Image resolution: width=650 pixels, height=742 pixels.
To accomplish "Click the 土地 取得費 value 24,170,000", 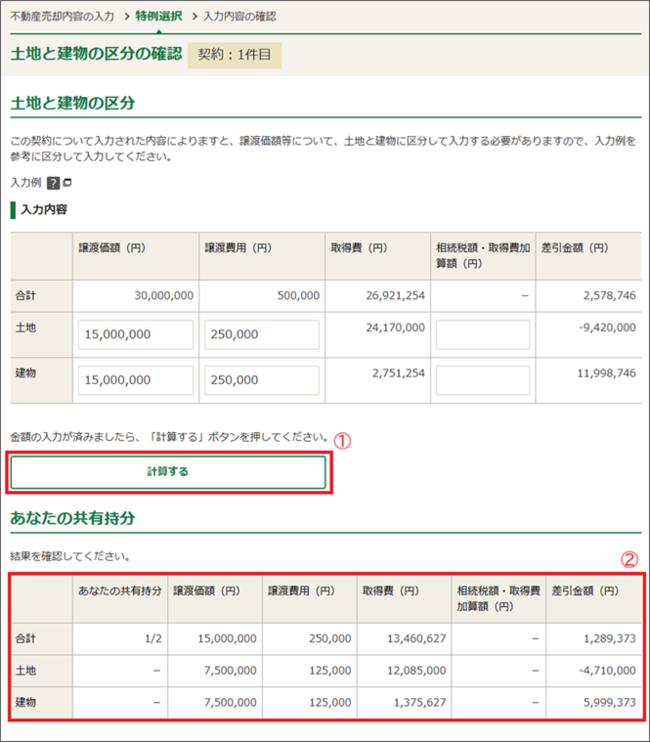I will [x=391, y=325].
